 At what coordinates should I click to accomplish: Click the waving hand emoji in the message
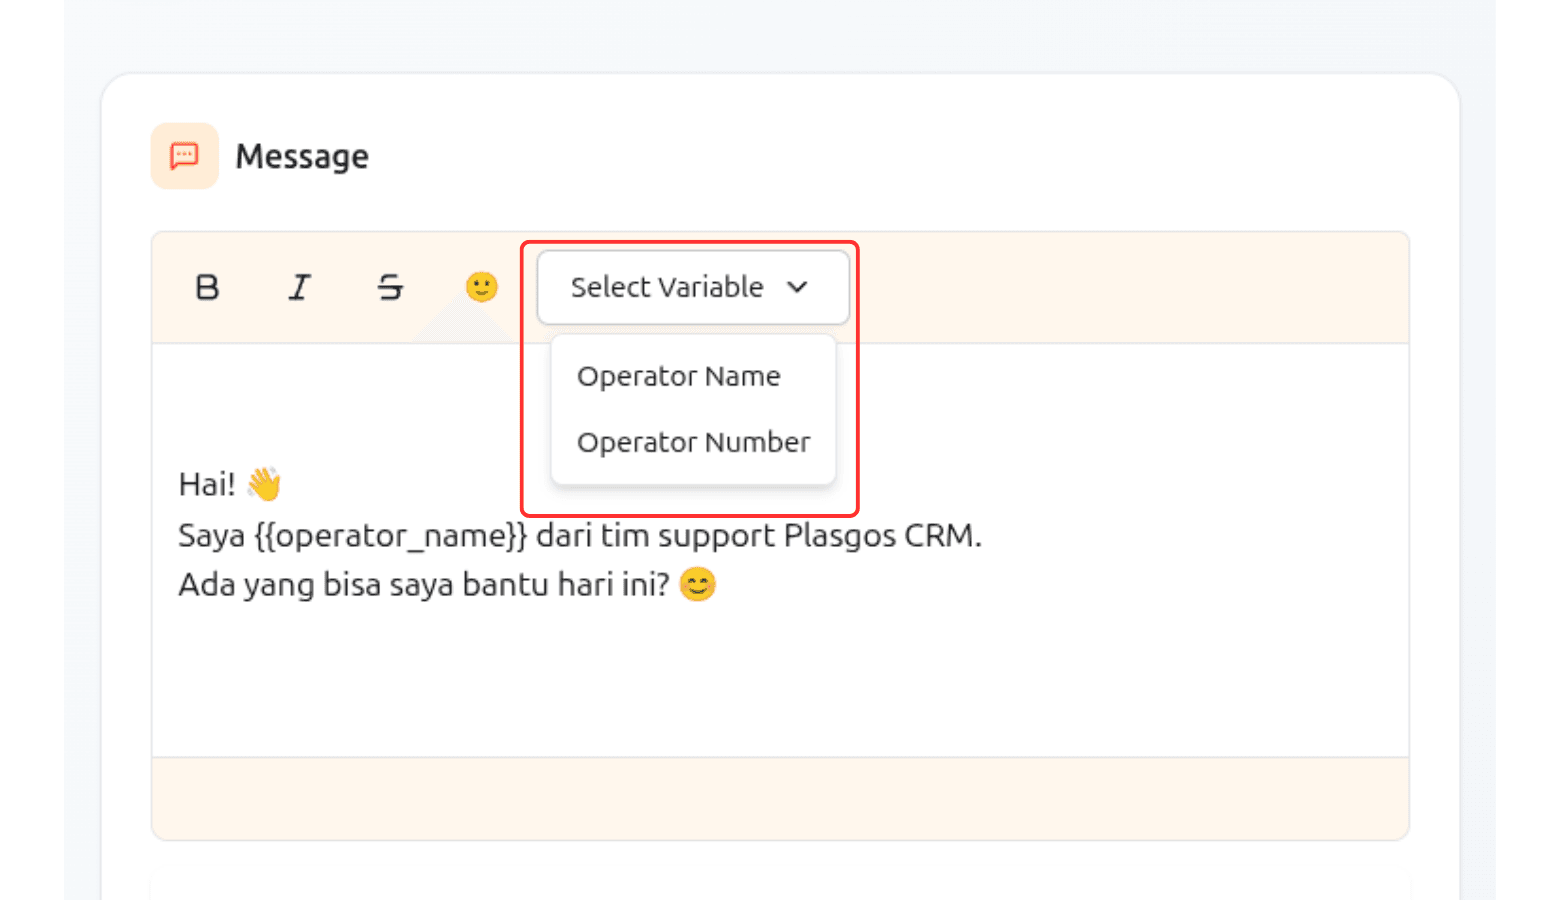pyautogui.click(x=265, y=484)
